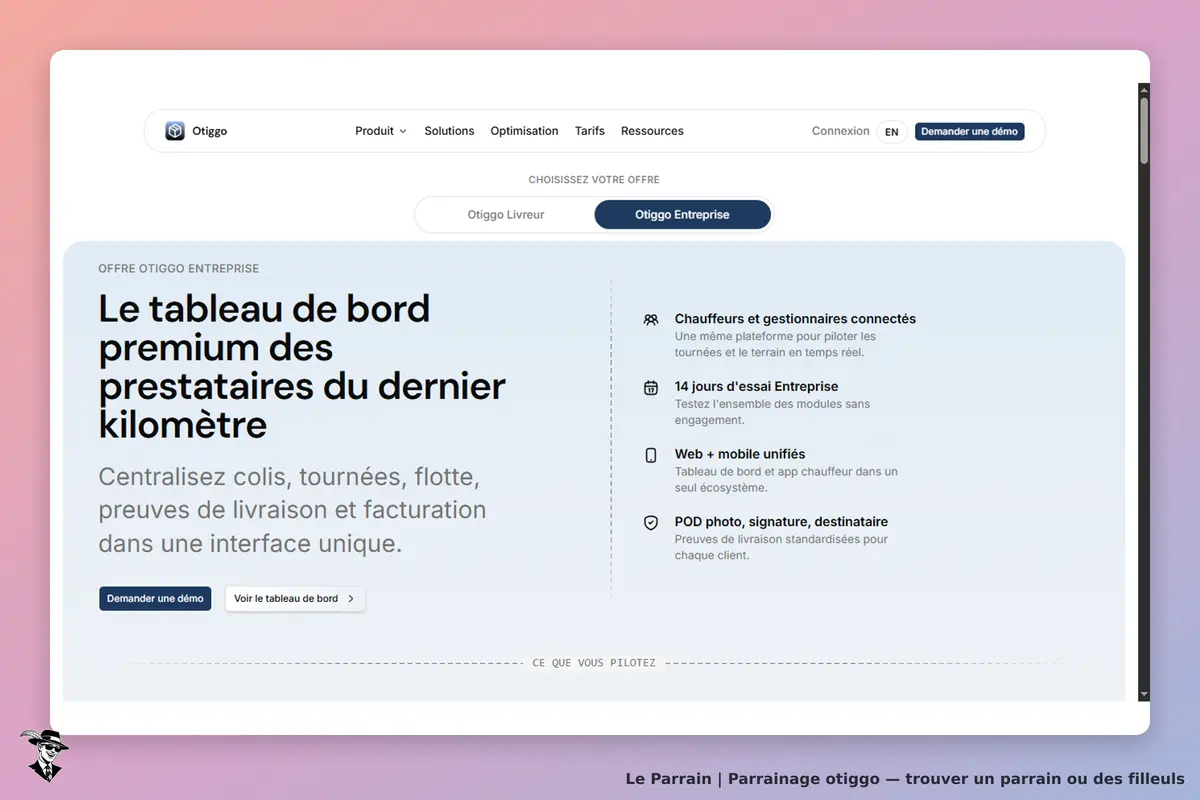Expand the Produit dropdown chevron
The width and height of the screenshot is (1200, 800).
coord(403,131)
